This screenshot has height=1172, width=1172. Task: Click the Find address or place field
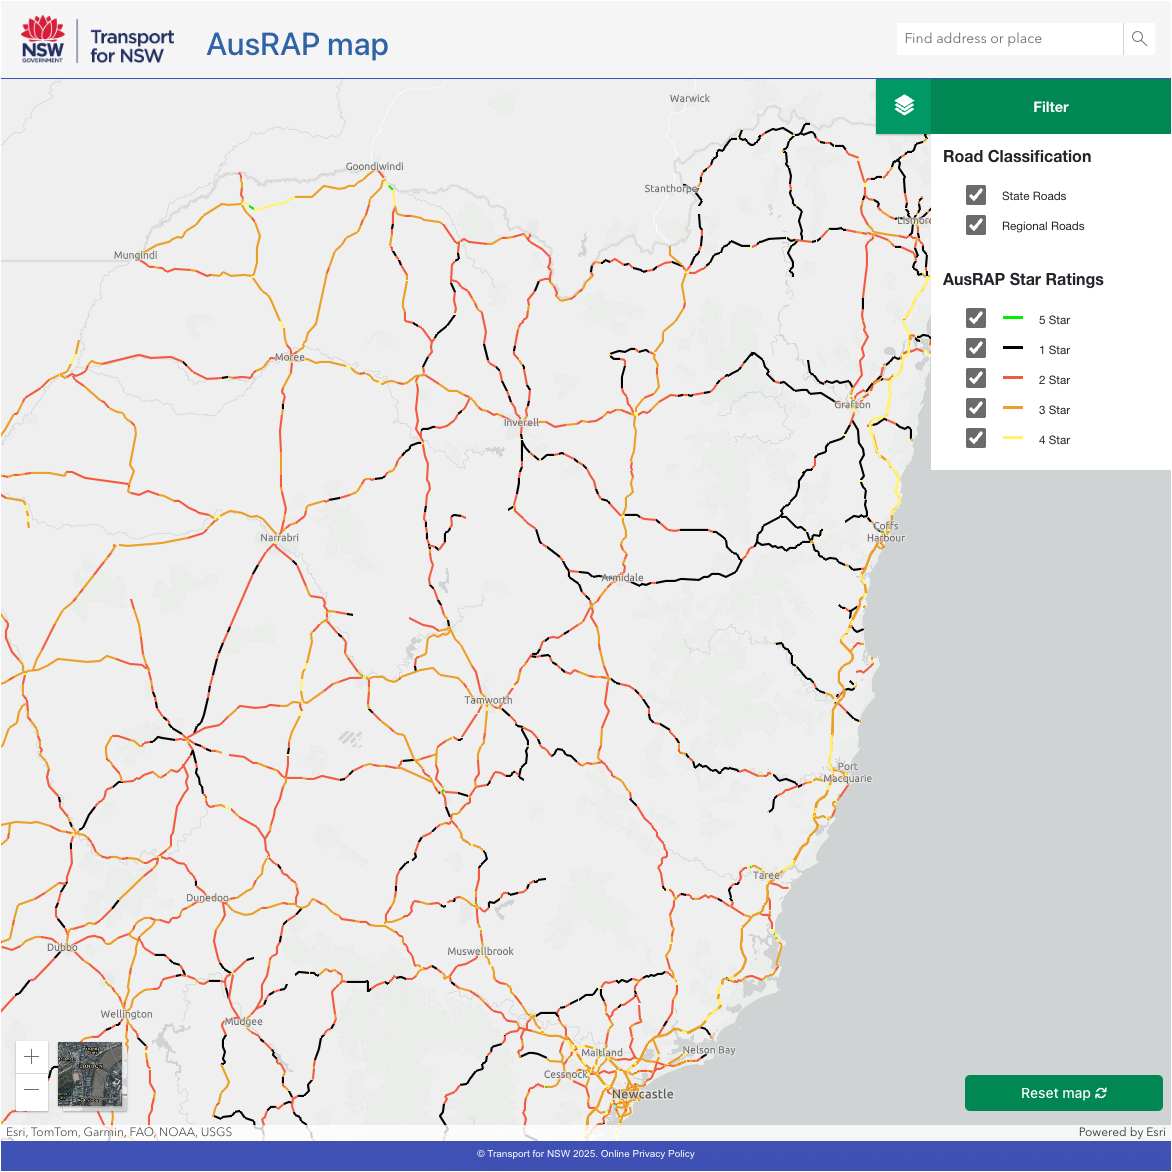pos(1010,39)
